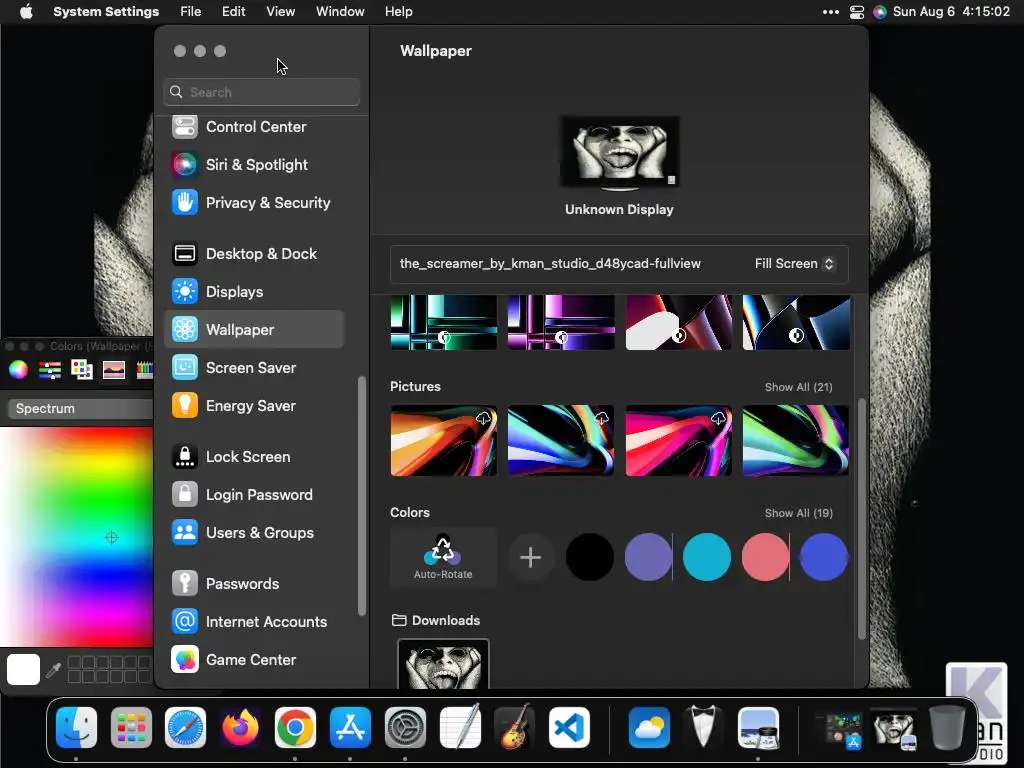Select the teal-green dynamic wallpaper thumbnail
Image resolution: width=1024 pixels, height=768 pixels.
click(x=443, y=322)
